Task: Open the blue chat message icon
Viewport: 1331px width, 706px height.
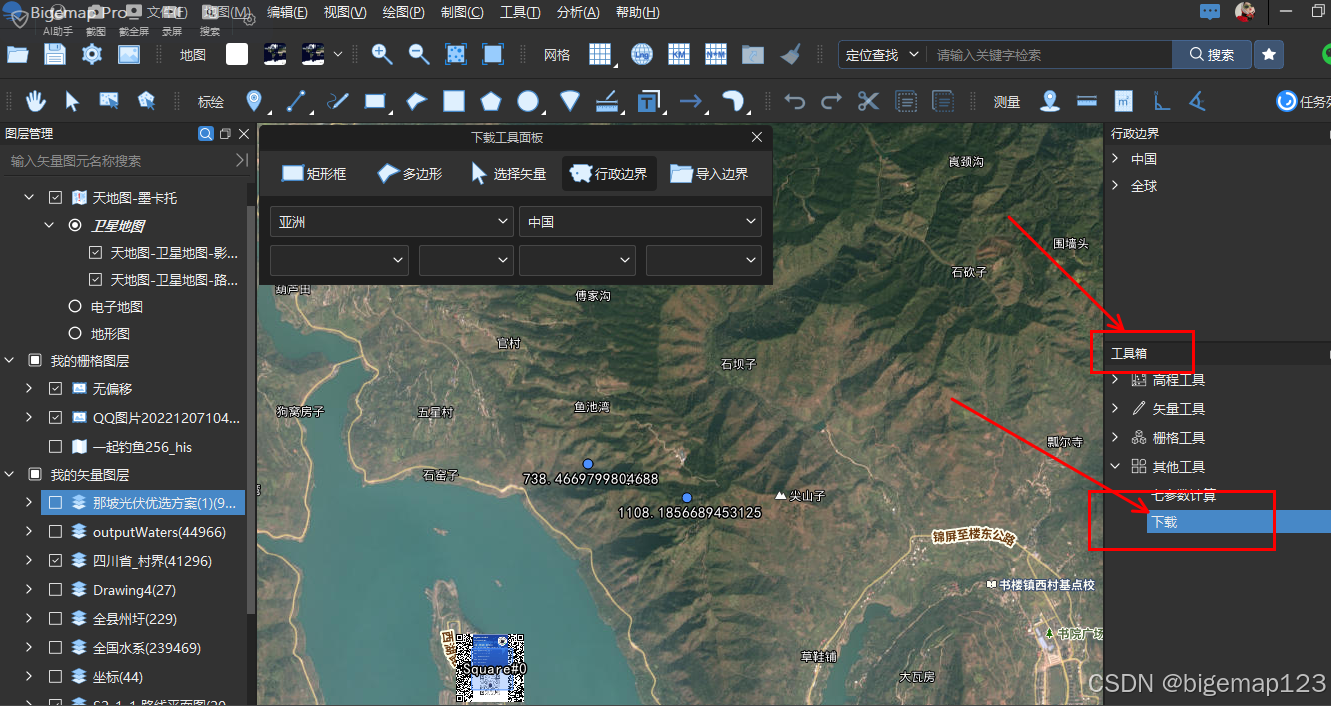Action: pos(1210,12)
